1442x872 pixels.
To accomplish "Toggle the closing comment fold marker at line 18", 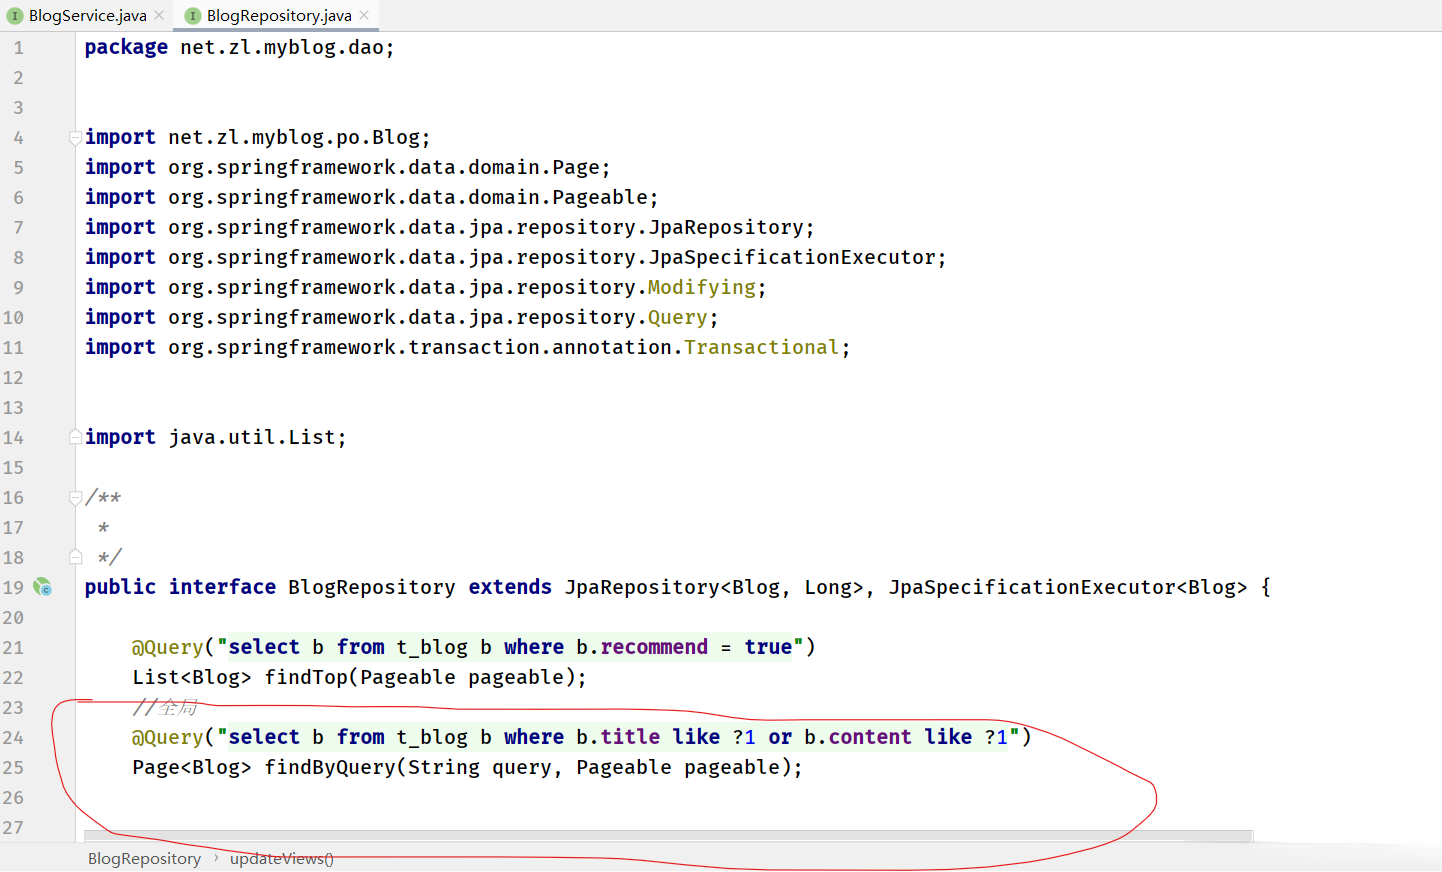I will (75, 557).
